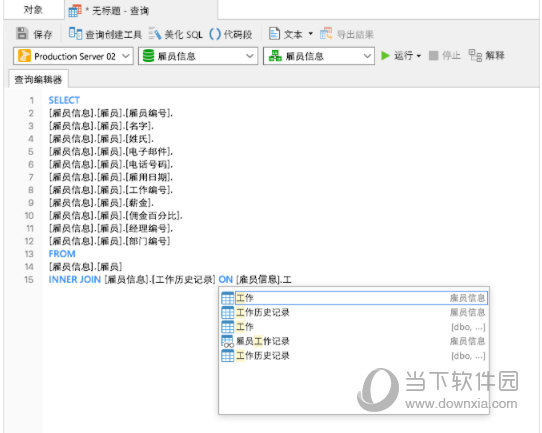The height and width of the screenshot is (433, 542).
Task: Select the highlighted 工作 suggestion in autocomplete
Action: [354, 298]
